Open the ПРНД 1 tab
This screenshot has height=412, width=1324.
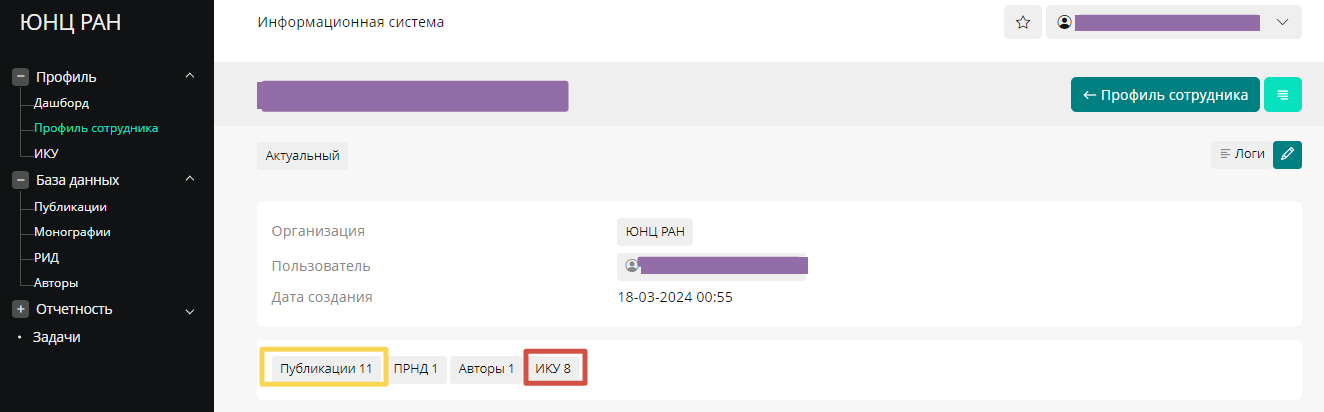[416, 368]
